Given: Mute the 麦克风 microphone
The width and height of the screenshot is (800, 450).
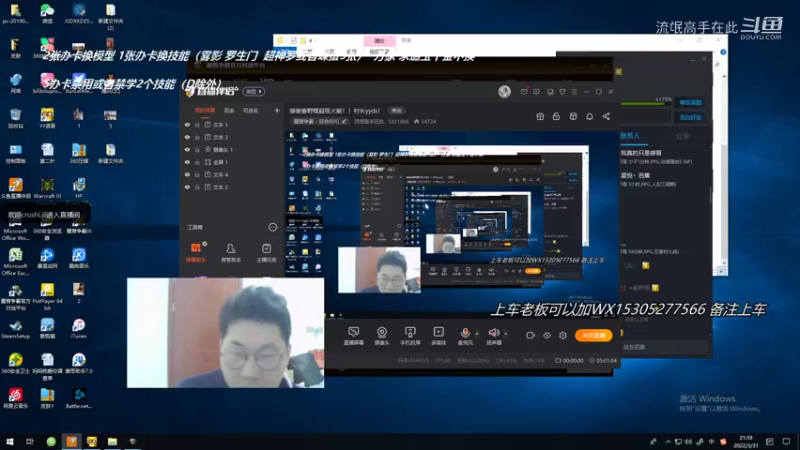Looking at the screenshot, I should tap(465, 336).
